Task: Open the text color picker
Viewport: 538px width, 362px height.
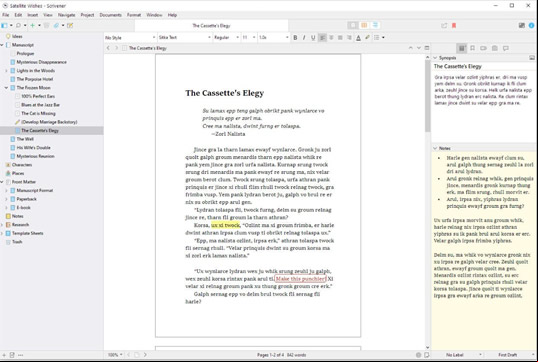Action: tap(358, 38)
